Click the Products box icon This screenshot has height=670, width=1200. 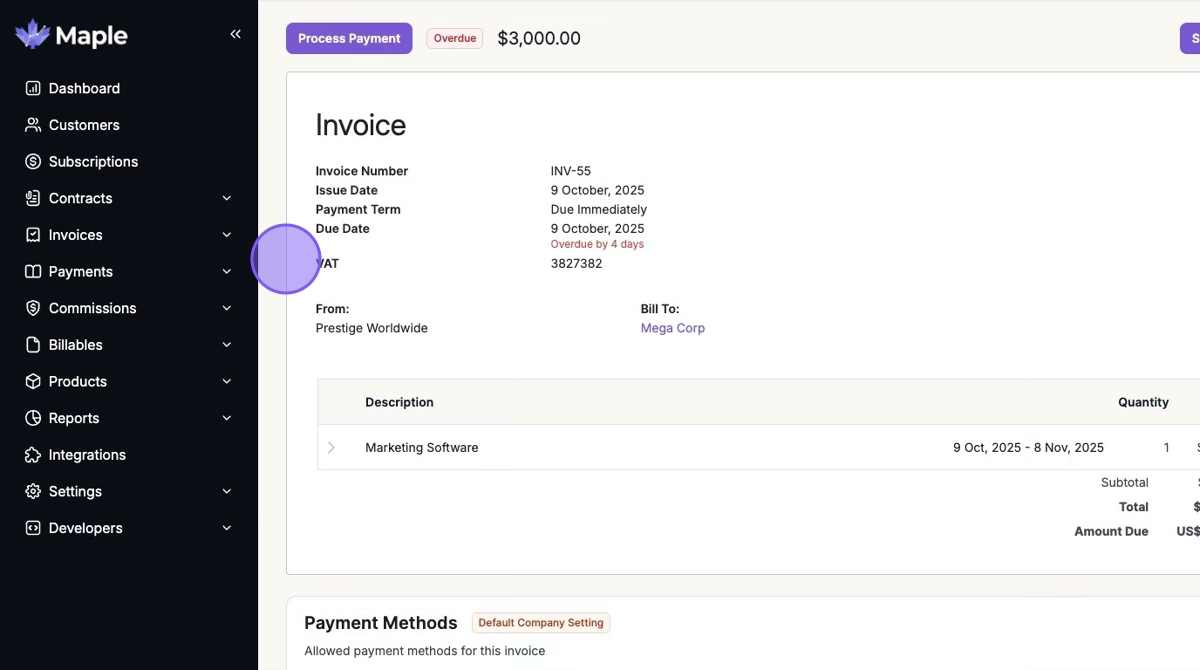(x=33, y=382)
